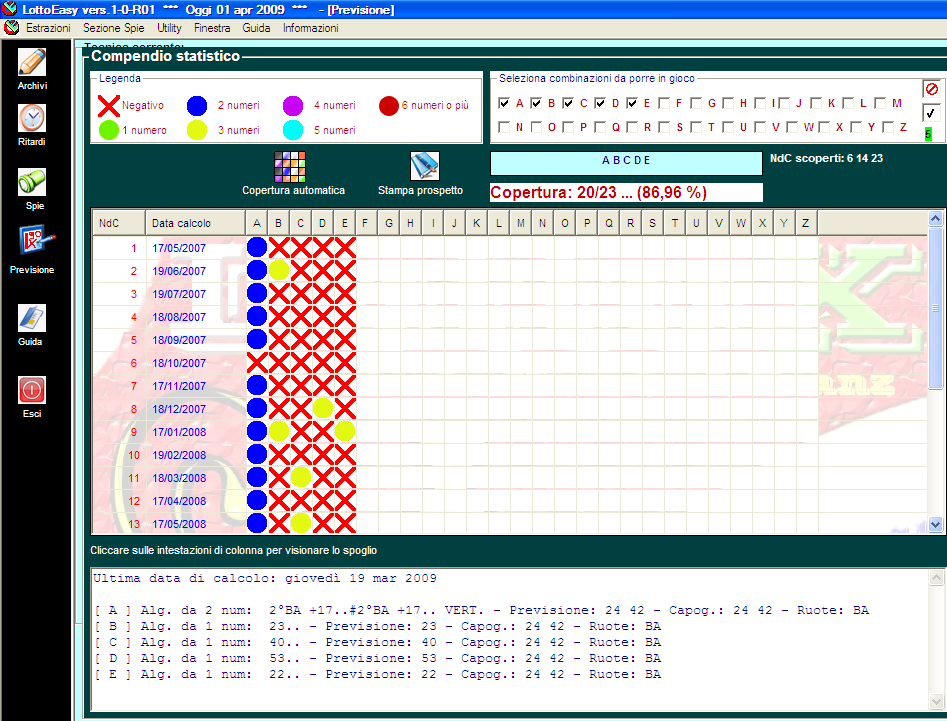The width and height of the screenshot is (947, 721).
Task: Click the red Negativo legend cross
Action: coord(109,106)
